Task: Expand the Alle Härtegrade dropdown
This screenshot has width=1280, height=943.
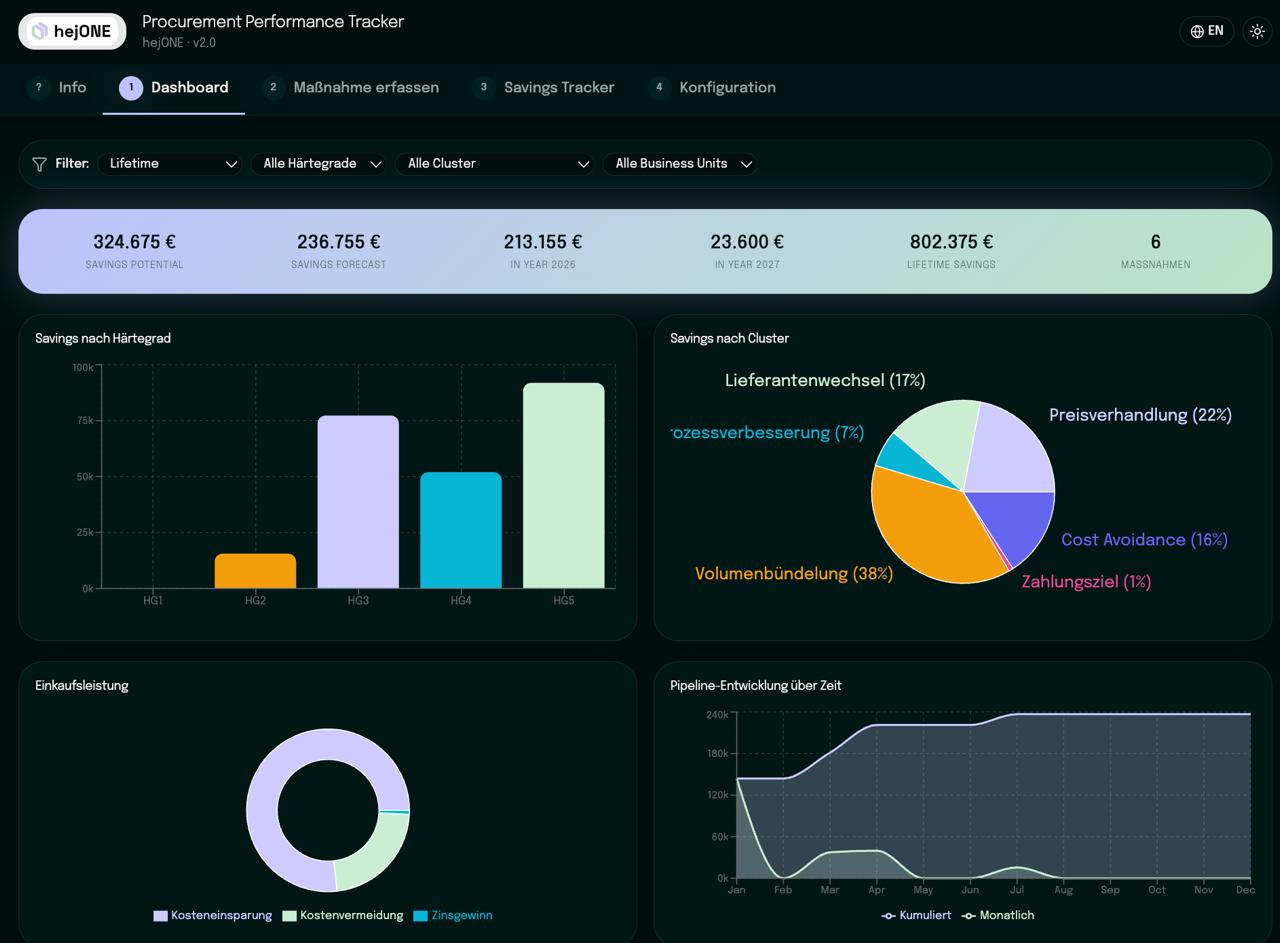Action: [319, 164]
